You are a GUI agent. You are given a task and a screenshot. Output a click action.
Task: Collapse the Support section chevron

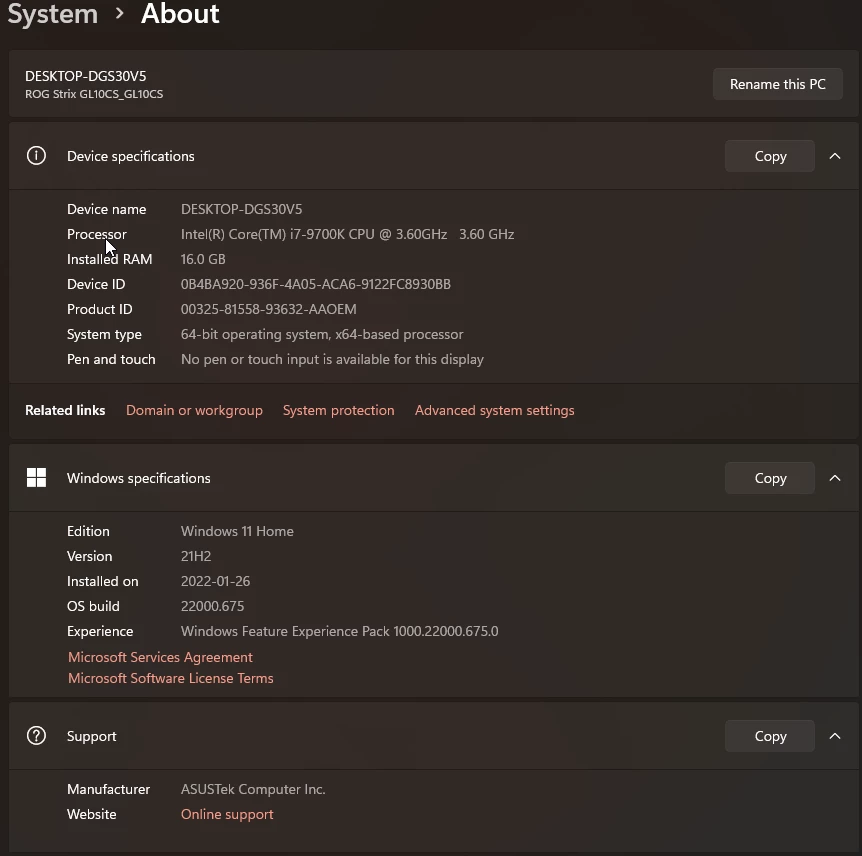(835, 736)
